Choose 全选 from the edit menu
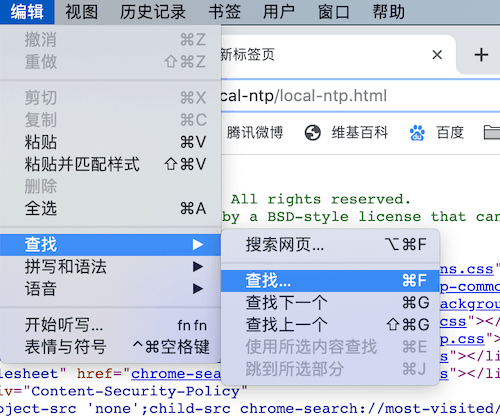The height and width of the screenshot is (420, 500). tap(110, 209)
